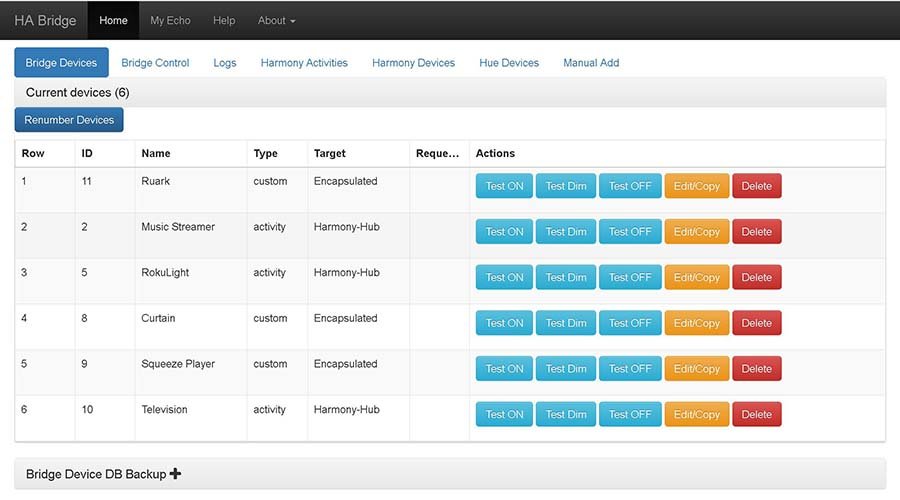This screenshot has width=900, height=500.
Task: Go to the Hue Devices tab
Action: pos(509,62)
